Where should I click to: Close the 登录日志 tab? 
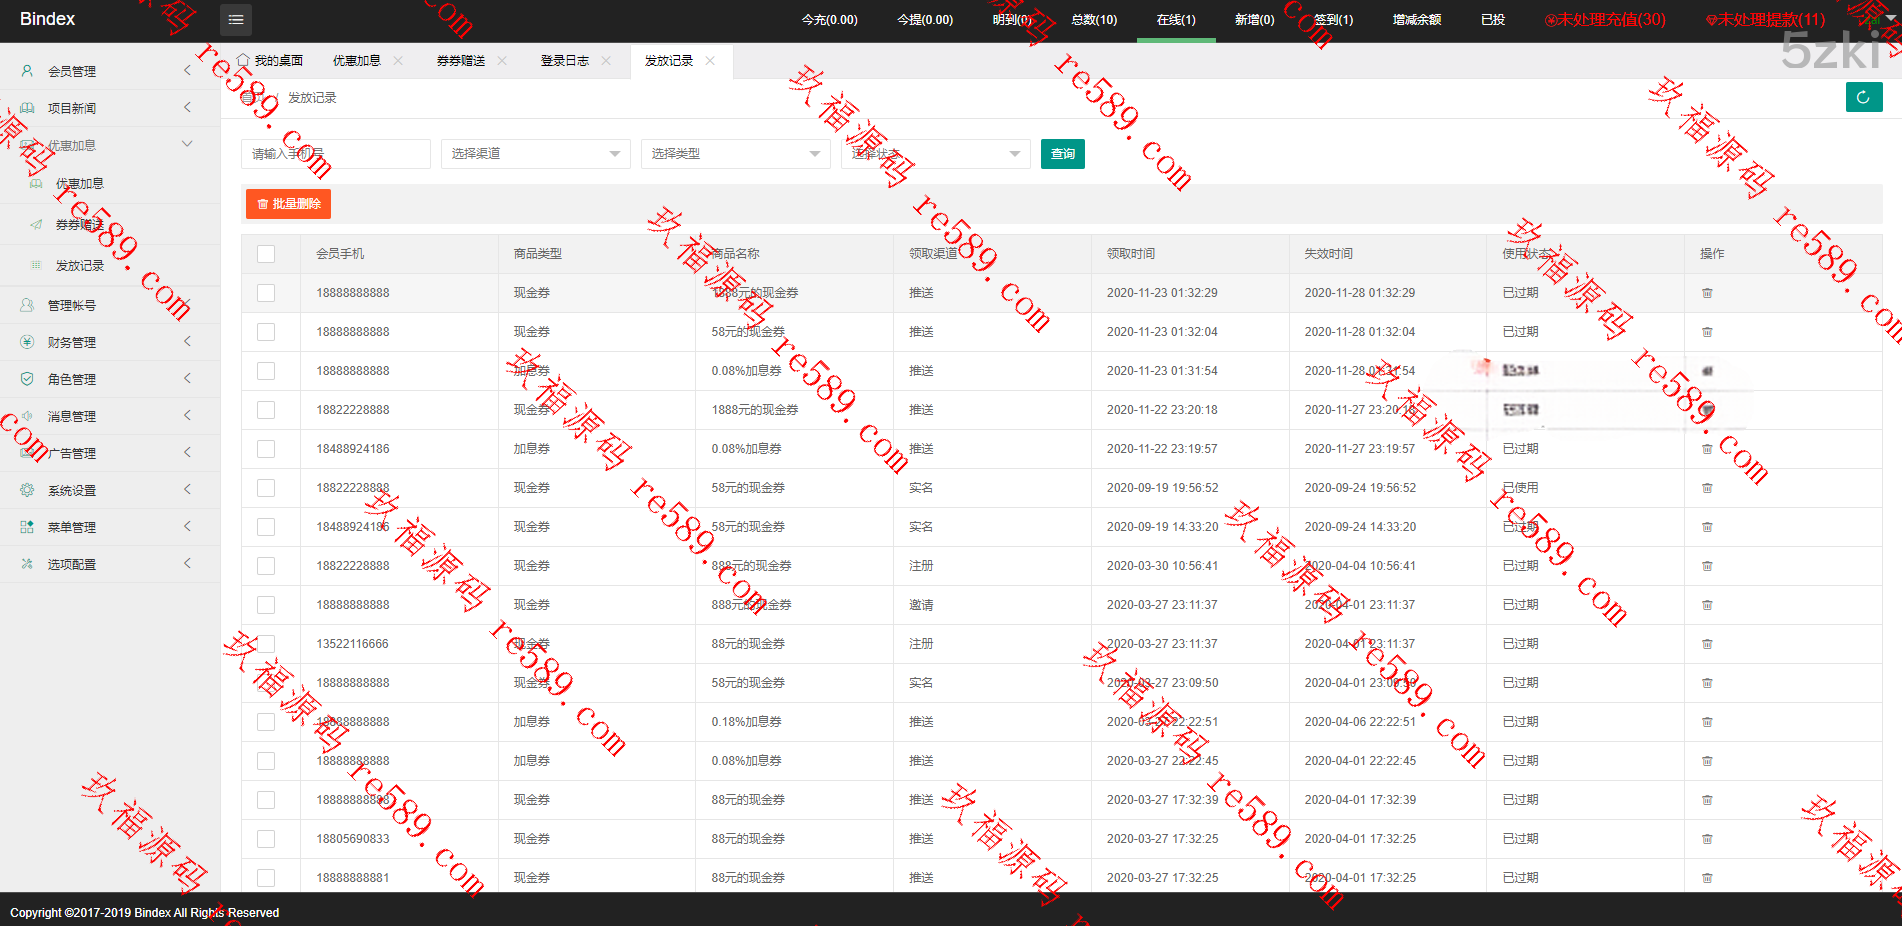606,61
